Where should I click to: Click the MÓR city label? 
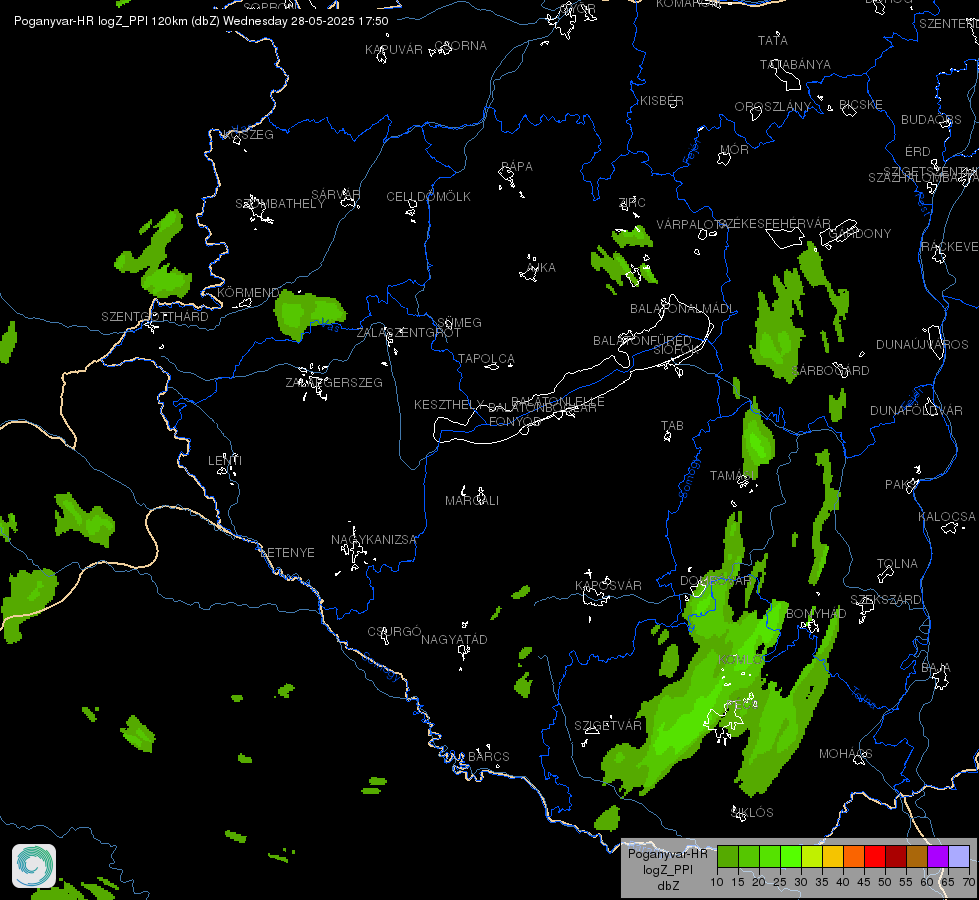[734, 150]
